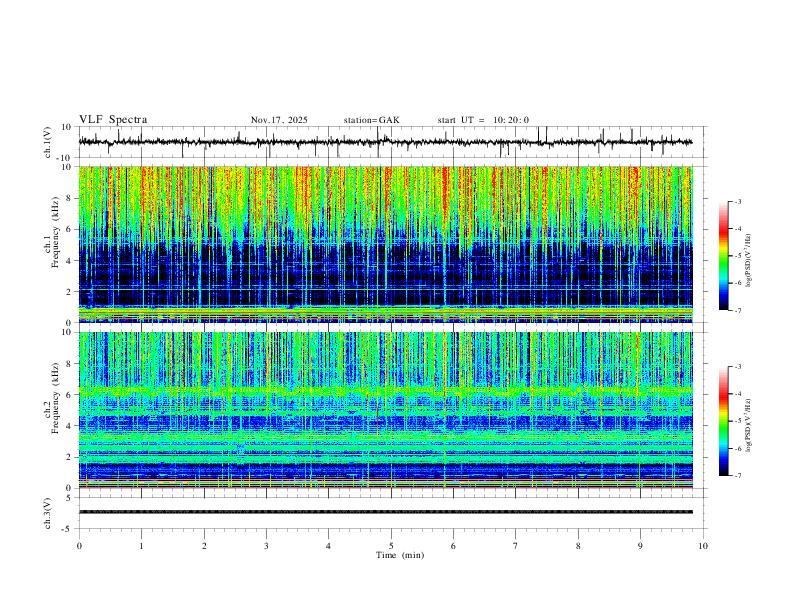Click the ch.1 voltage waveform trace
Screen dimensions: 792x612
(385, 142)
